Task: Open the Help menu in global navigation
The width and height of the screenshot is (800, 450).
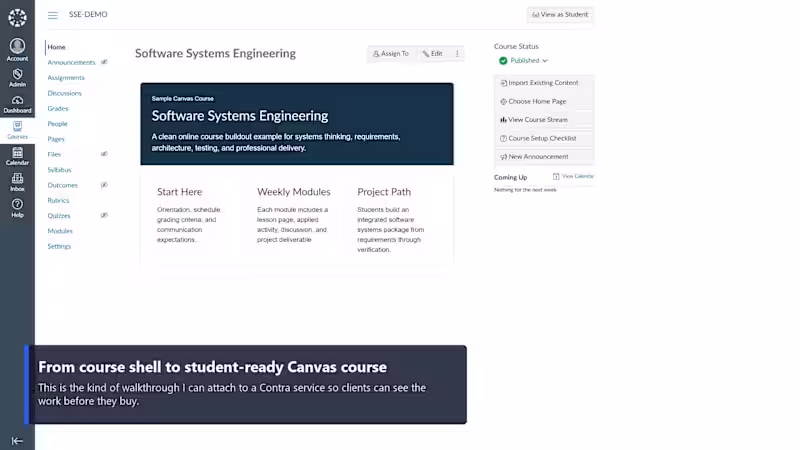Action: (x=17, y=208)
